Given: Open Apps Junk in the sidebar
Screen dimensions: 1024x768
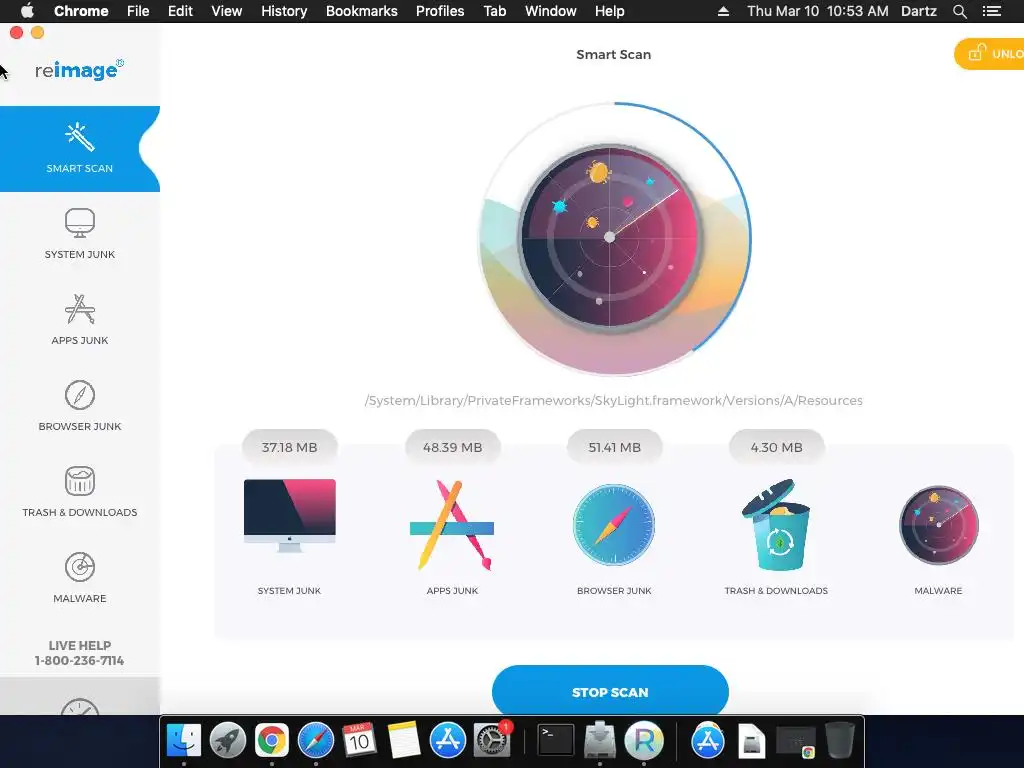Looking at the screenshot, I should click(80, 320).
